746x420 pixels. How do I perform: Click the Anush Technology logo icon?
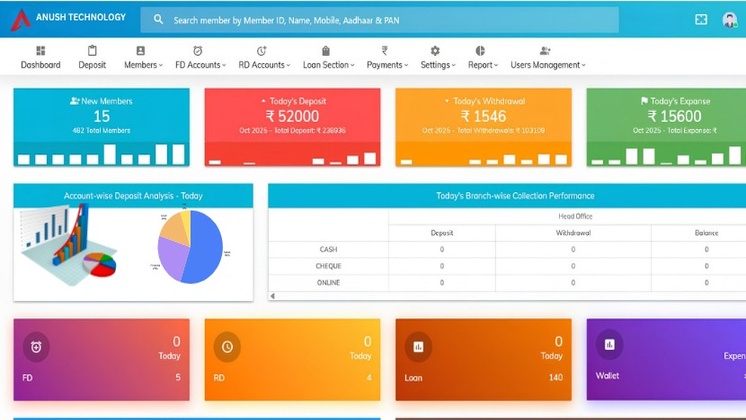point(20,20)
